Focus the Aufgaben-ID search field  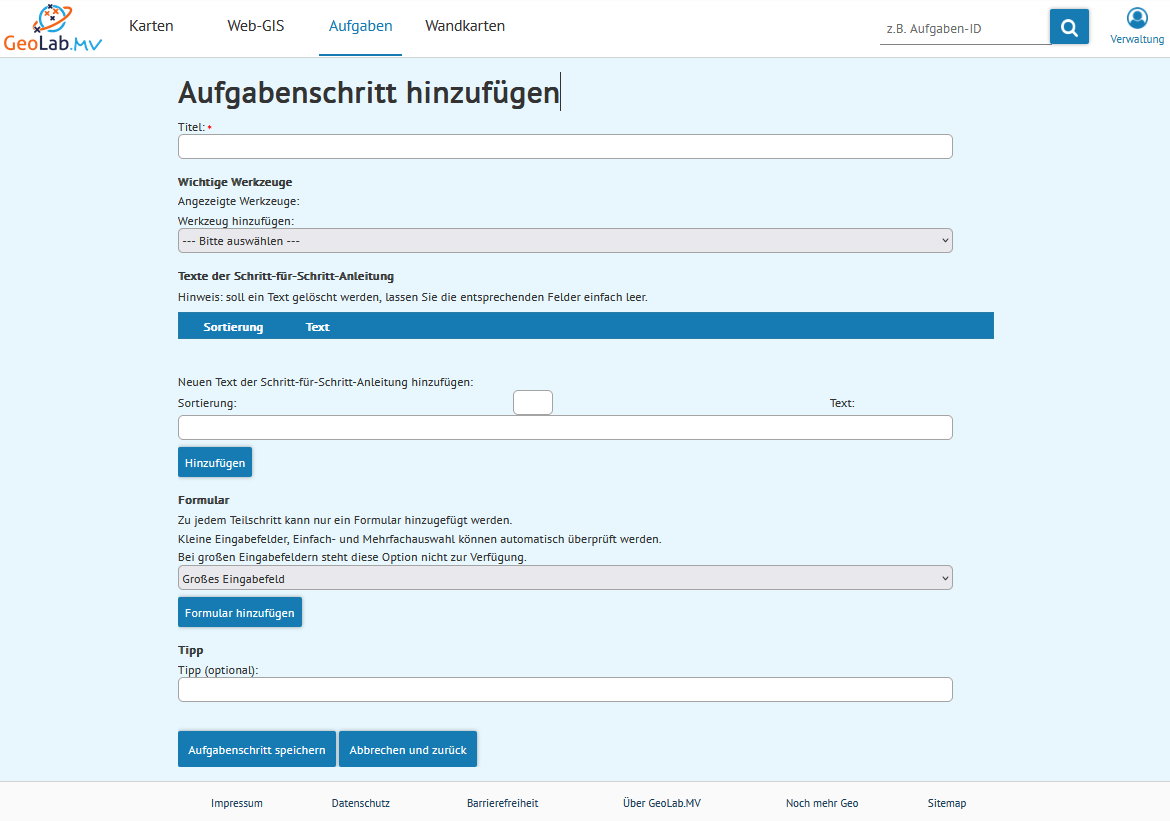pyautogui.click(x=963, y=29)
